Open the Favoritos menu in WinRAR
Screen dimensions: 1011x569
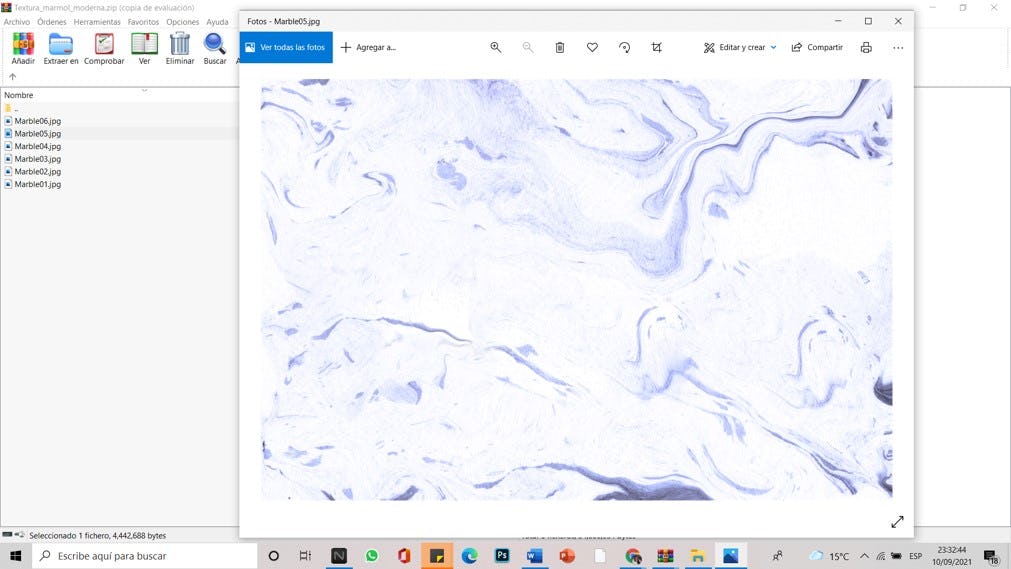pos(143,22)
